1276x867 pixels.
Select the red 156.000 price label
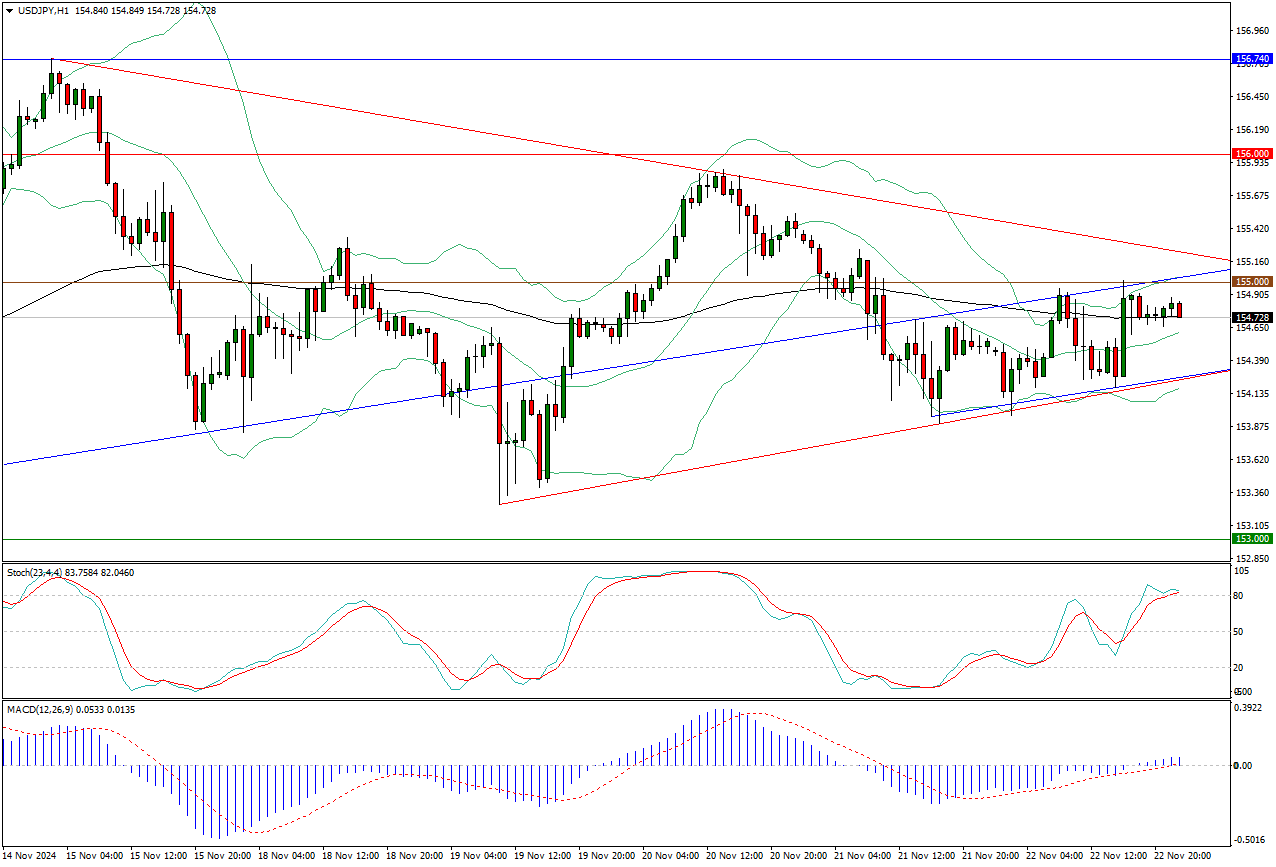1252,154
